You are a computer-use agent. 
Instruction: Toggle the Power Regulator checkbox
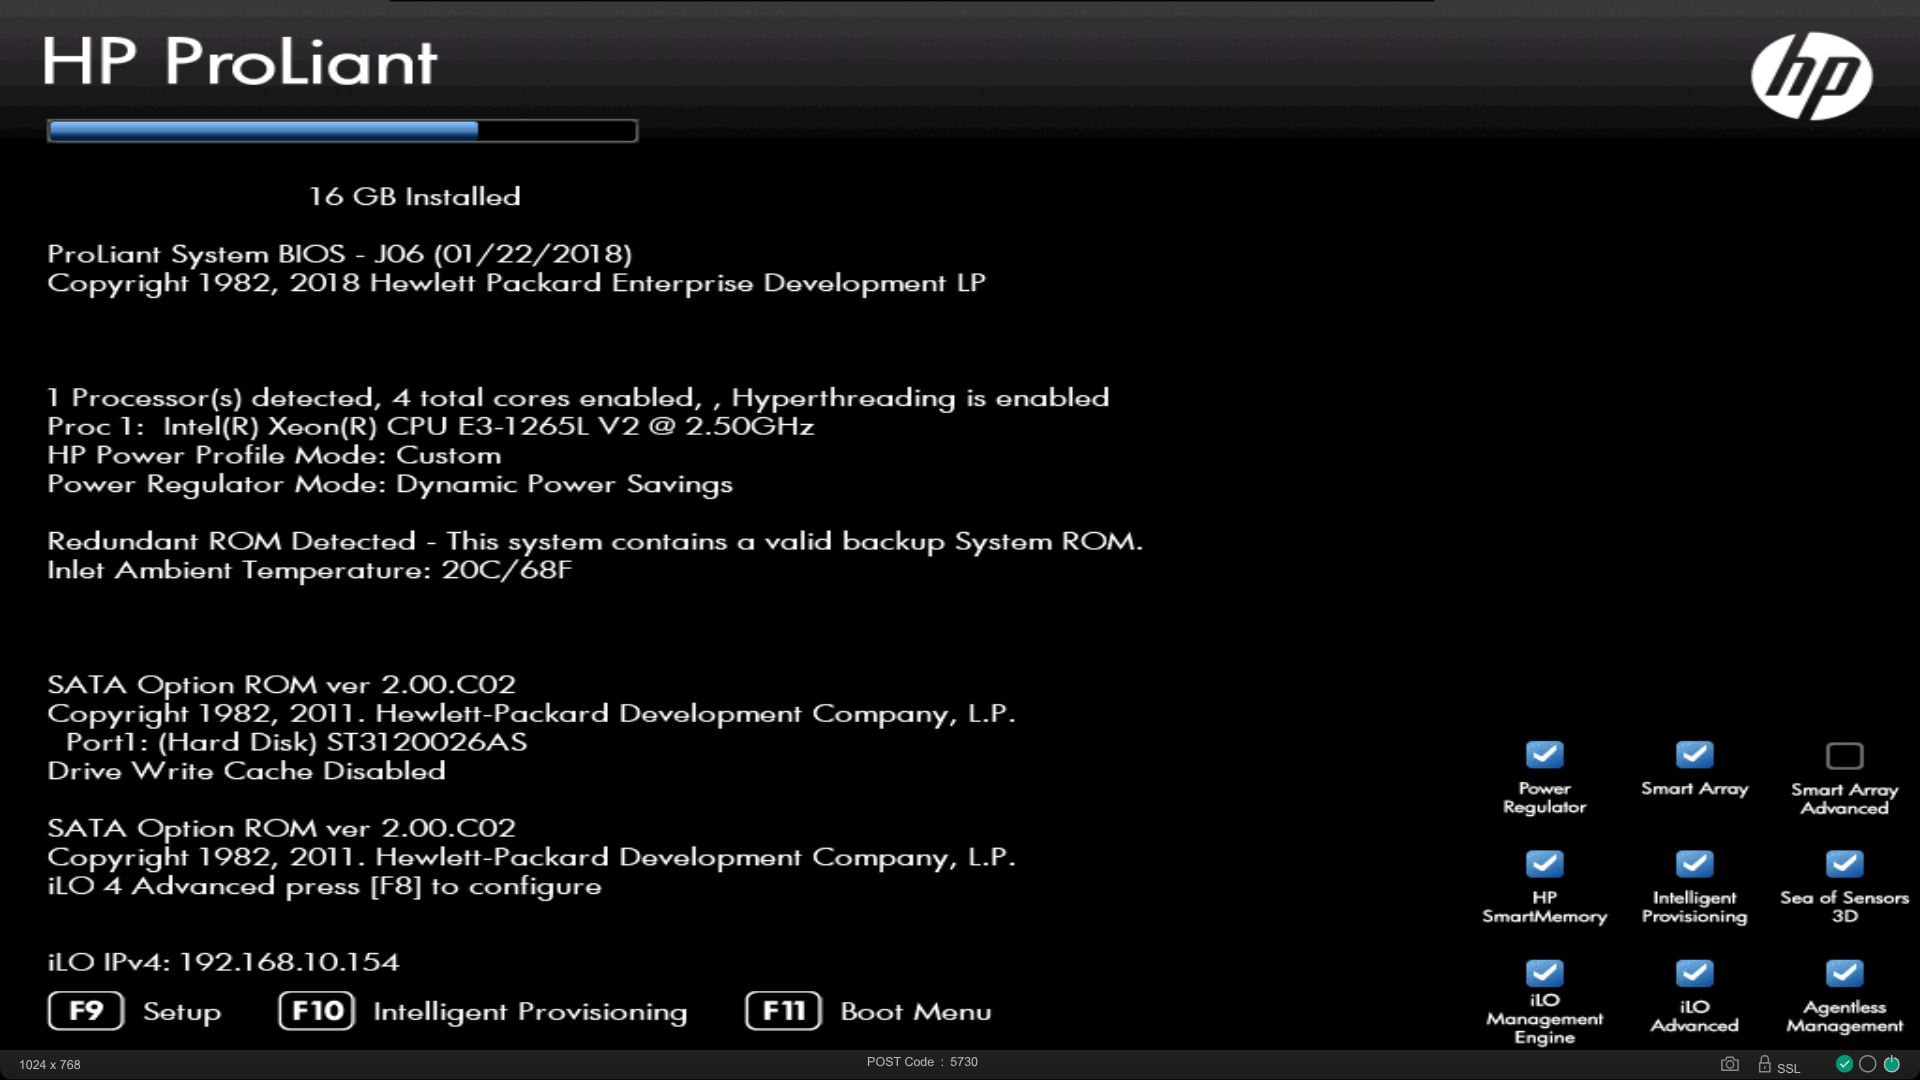[x=1544, y=754]
